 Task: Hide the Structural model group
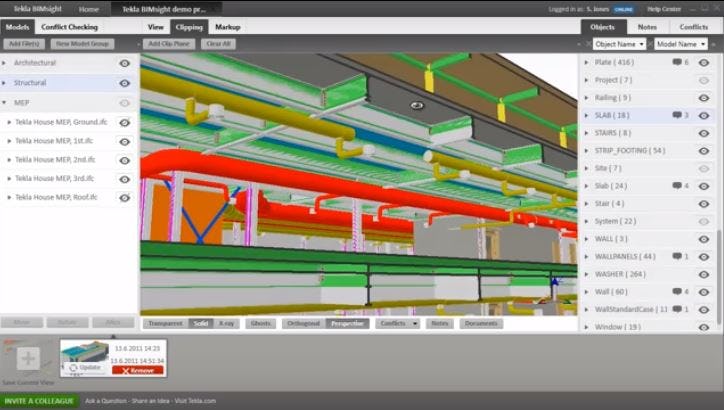(x=125, y=83)
